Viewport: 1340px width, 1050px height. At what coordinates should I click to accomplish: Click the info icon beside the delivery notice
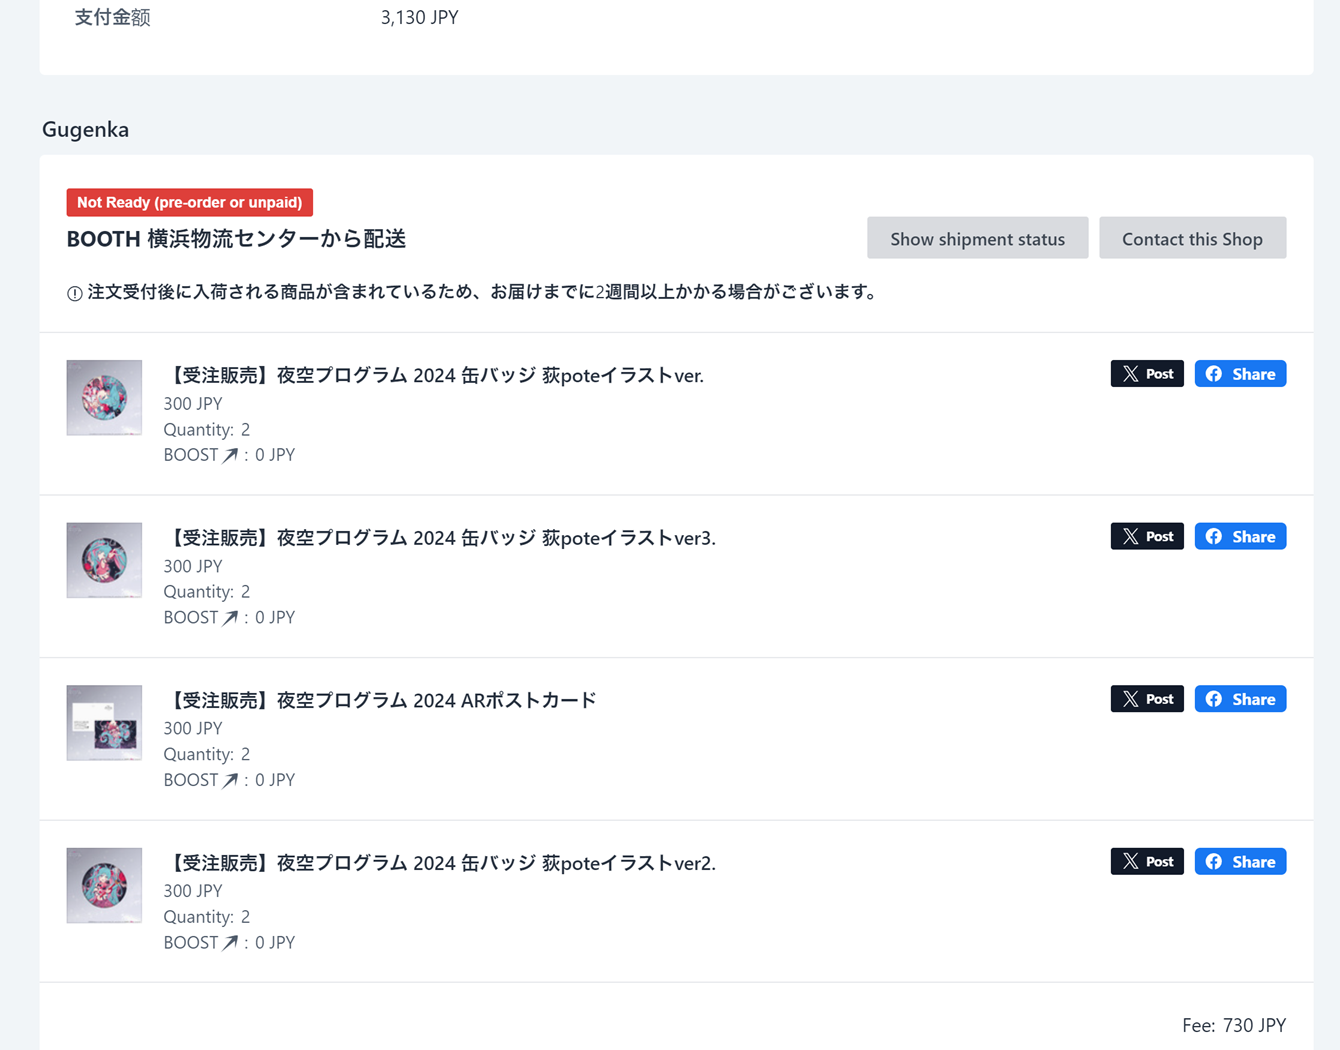pyautogui.click(x=74, y=293)
